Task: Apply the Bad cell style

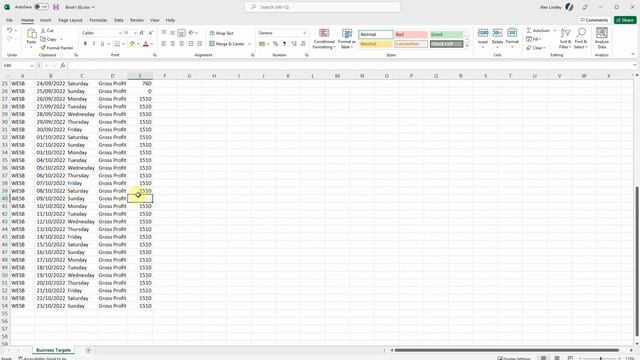Action: (x=411, y=35)
